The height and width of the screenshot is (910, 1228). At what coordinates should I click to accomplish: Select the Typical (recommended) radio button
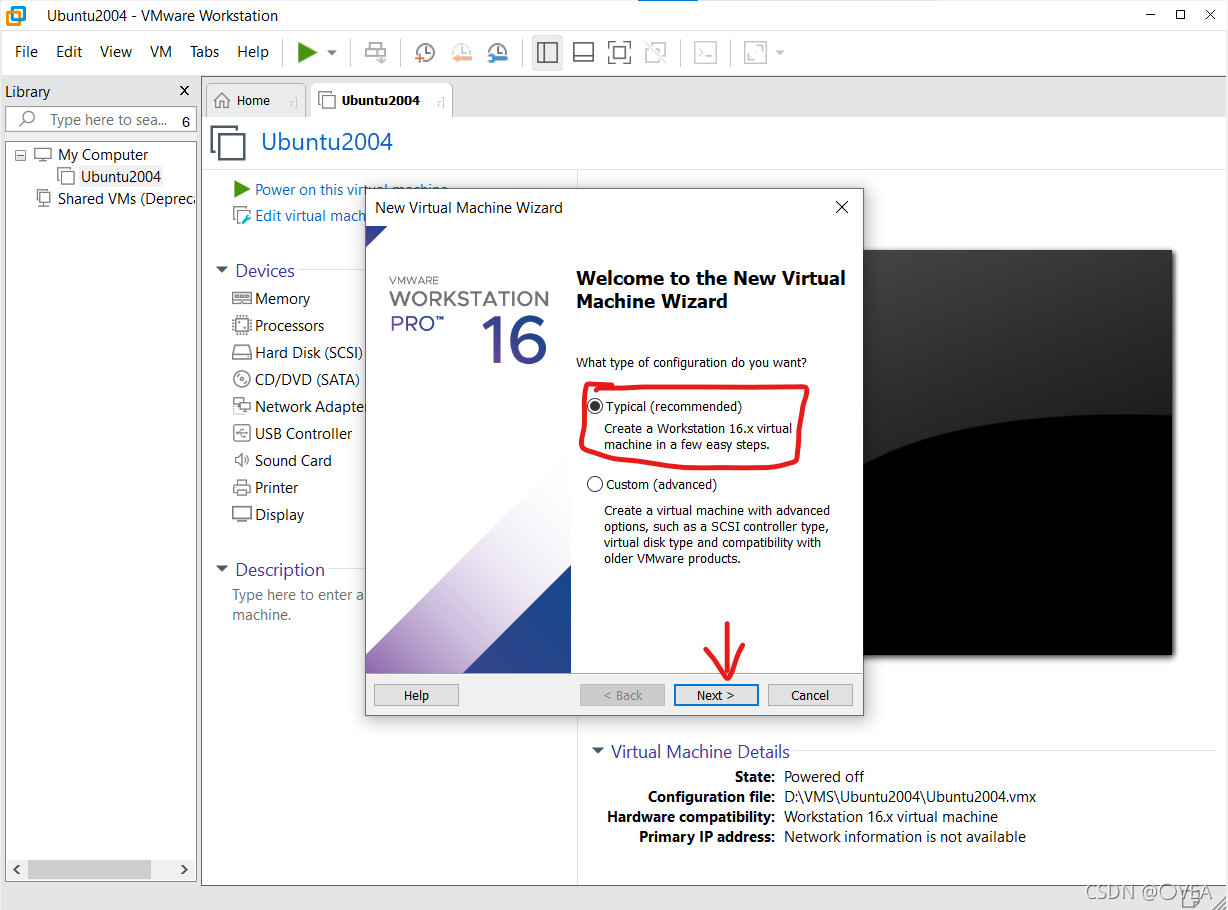(596, 407)
